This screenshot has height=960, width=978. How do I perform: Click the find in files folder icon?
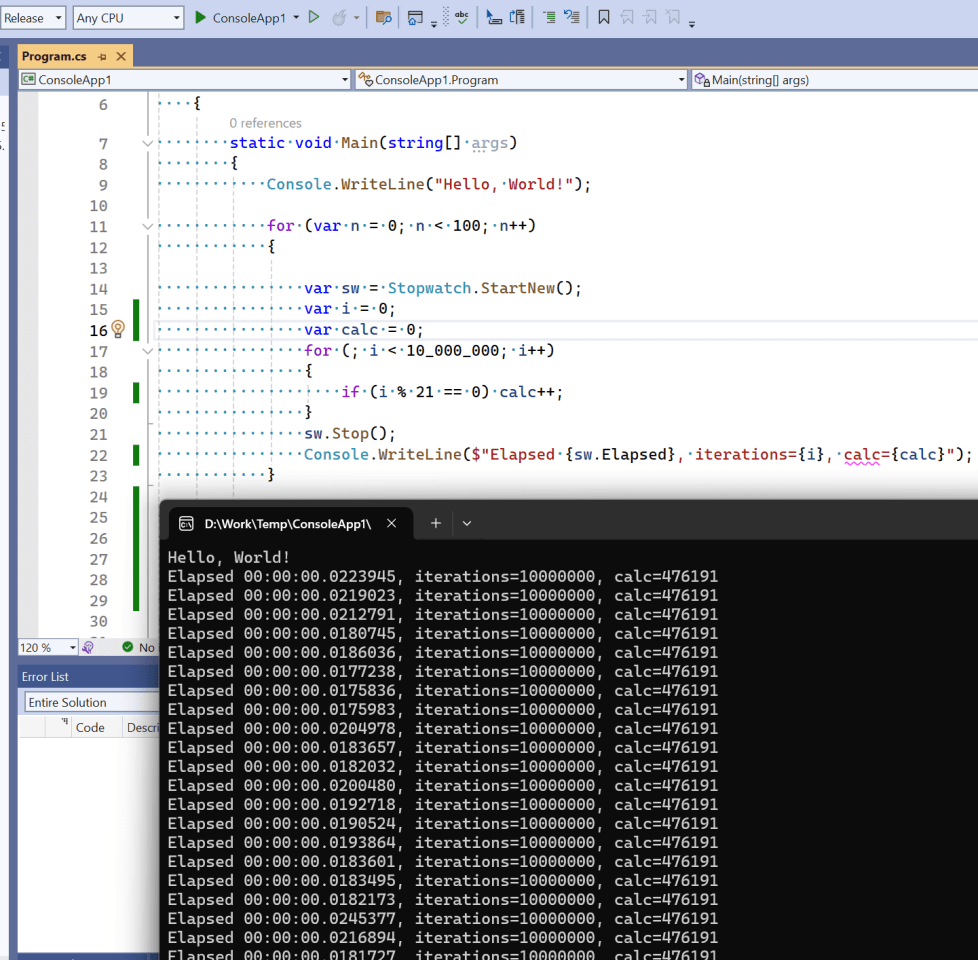(383, 18)
